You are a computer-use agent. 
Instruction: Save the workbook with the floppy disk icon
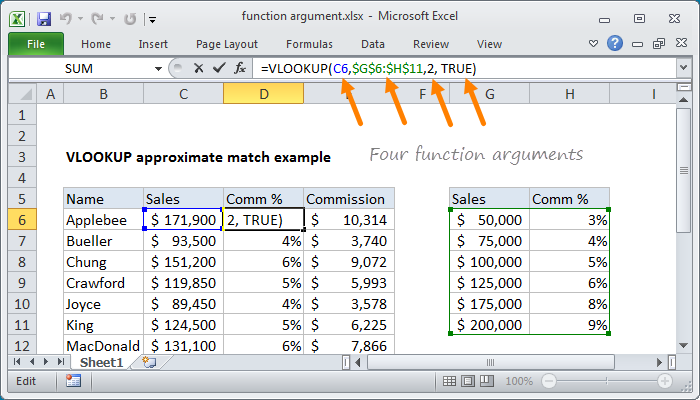click(44, 19)
